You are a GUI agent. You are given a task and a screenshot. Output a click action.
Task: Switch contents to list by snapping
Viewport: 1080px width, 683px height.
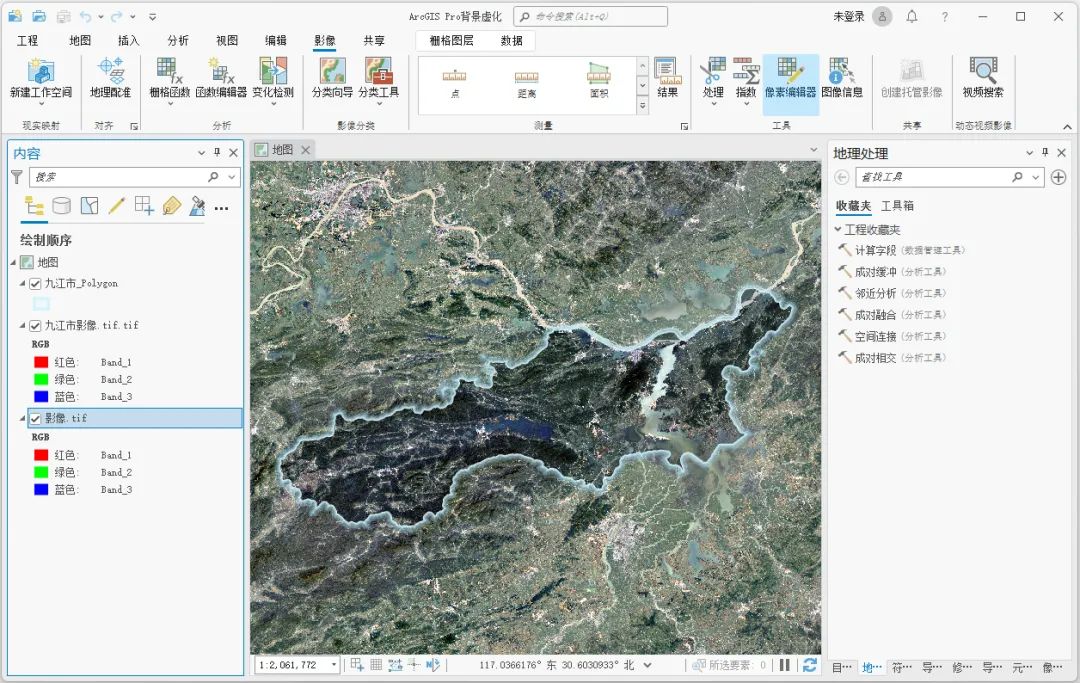[x=144, y=206]
